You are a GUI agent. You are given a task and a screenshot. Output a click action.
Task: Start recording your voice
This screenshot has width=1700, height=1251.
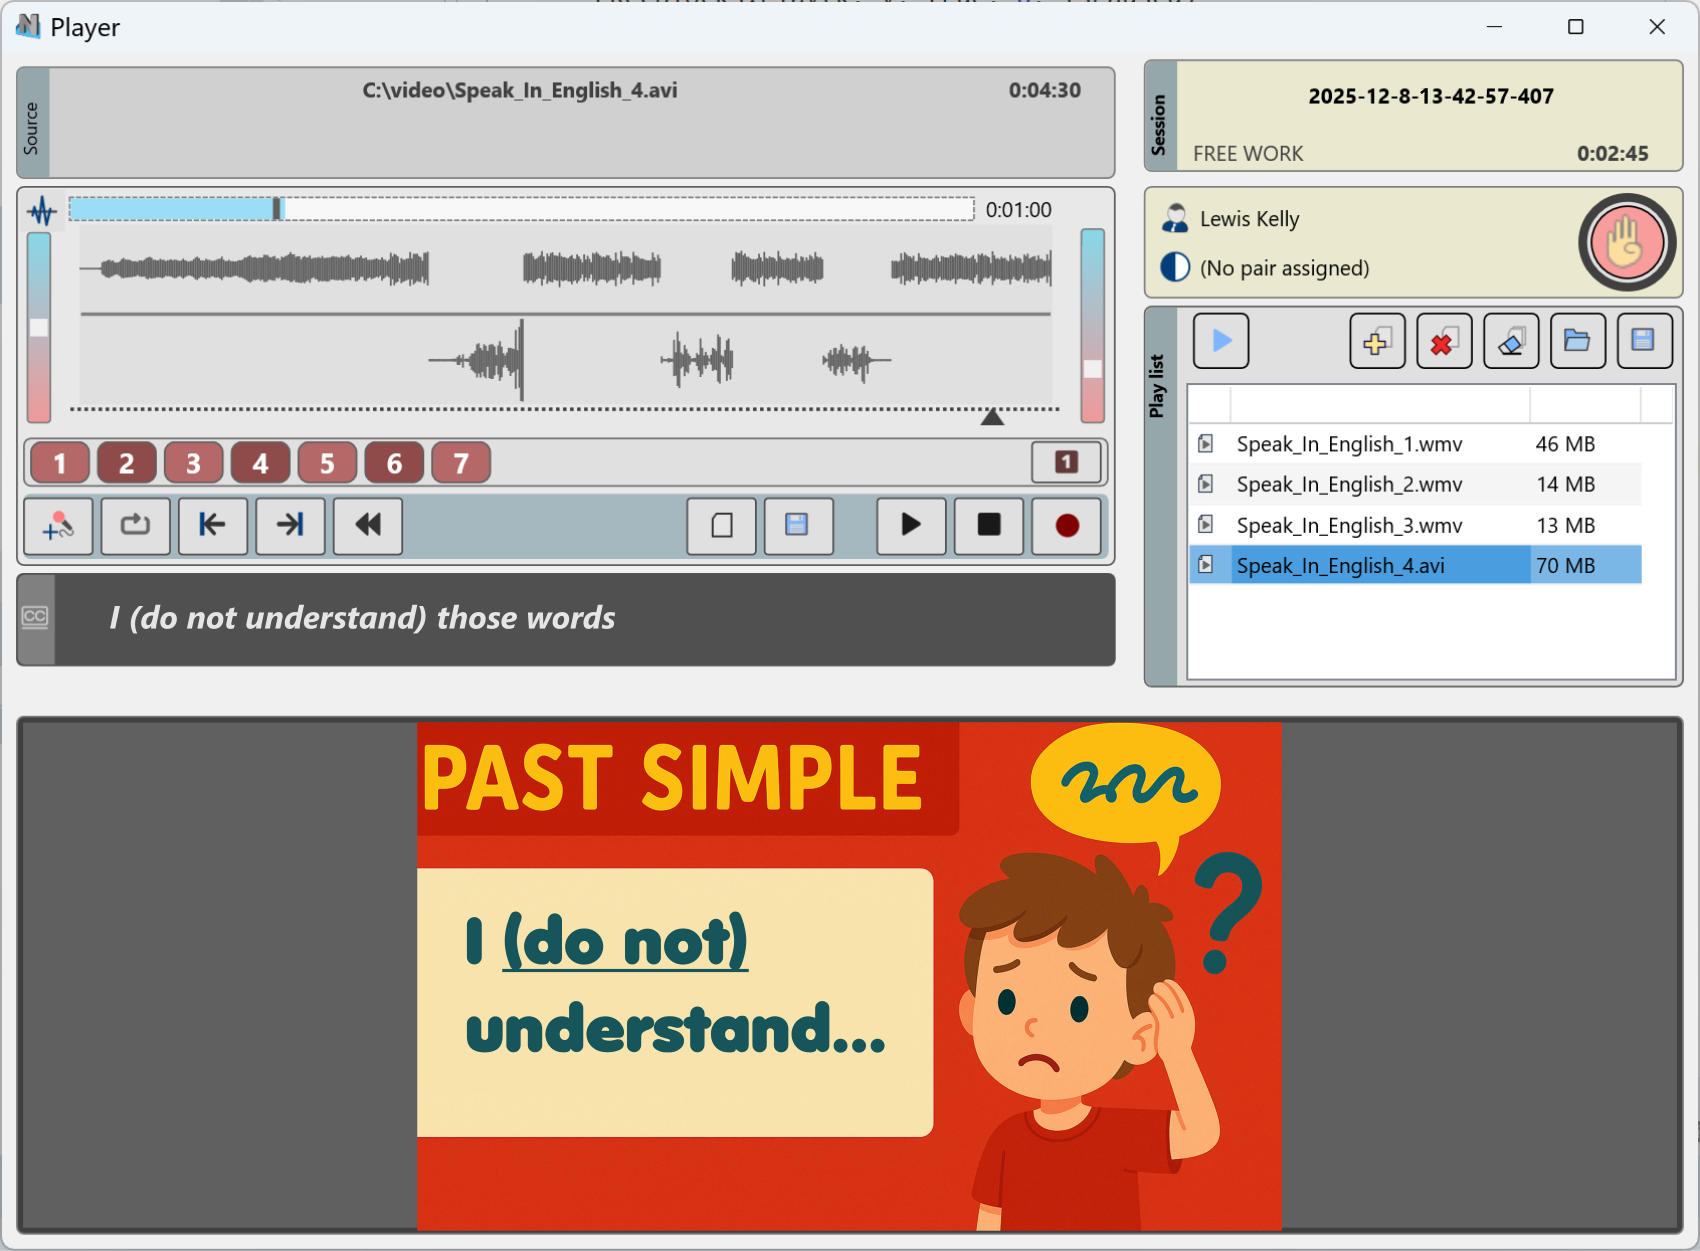click(1066, 527)
